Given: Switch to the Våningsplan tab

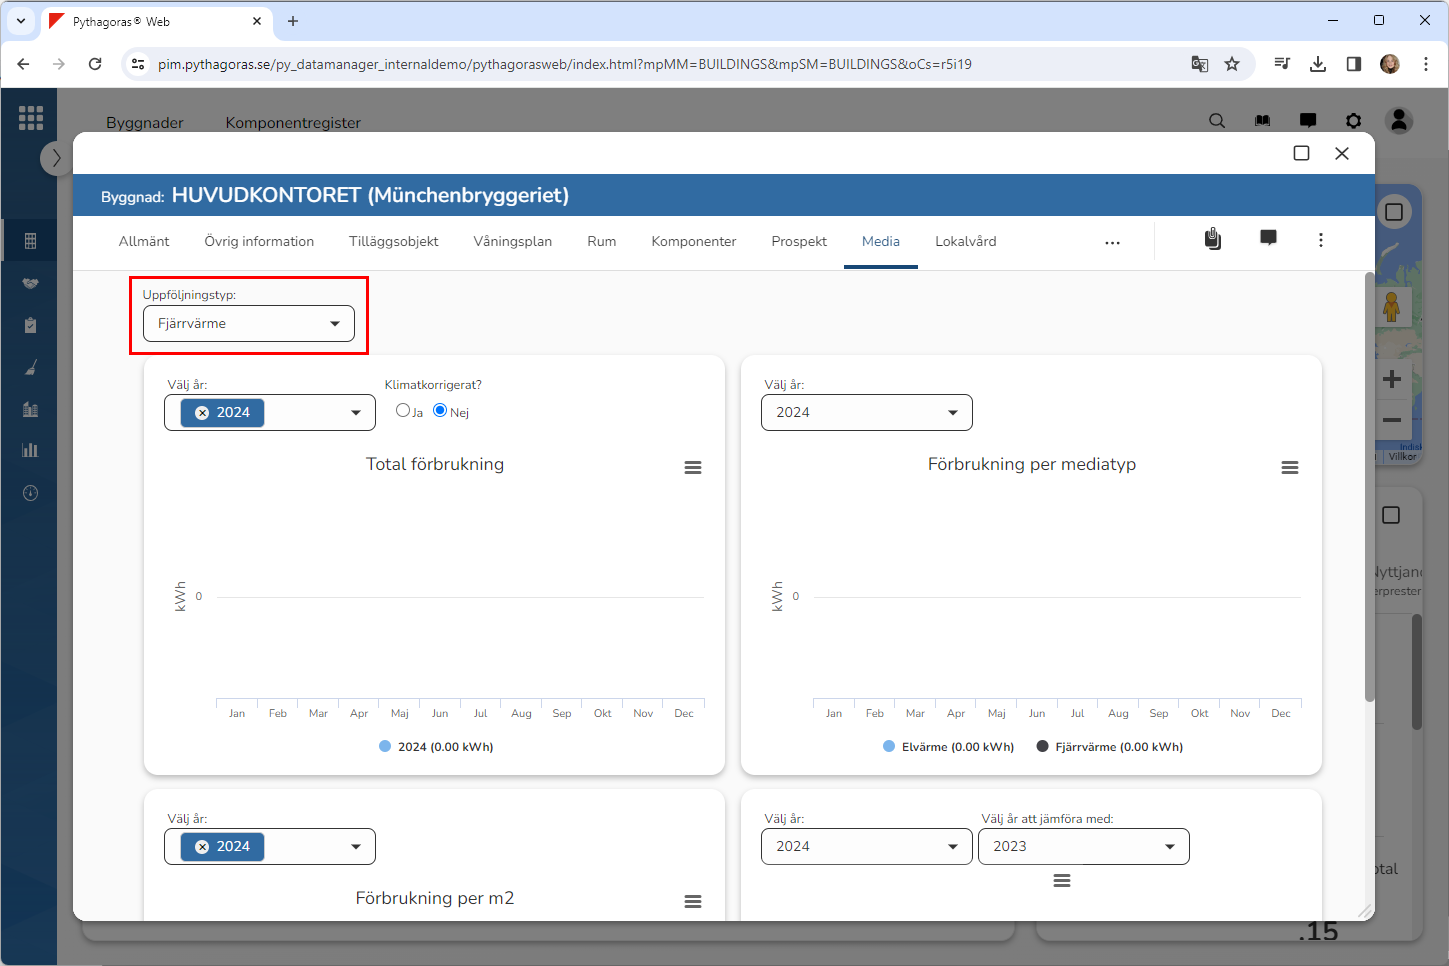Looking at the screenshot, I should [x=512, y=242].
